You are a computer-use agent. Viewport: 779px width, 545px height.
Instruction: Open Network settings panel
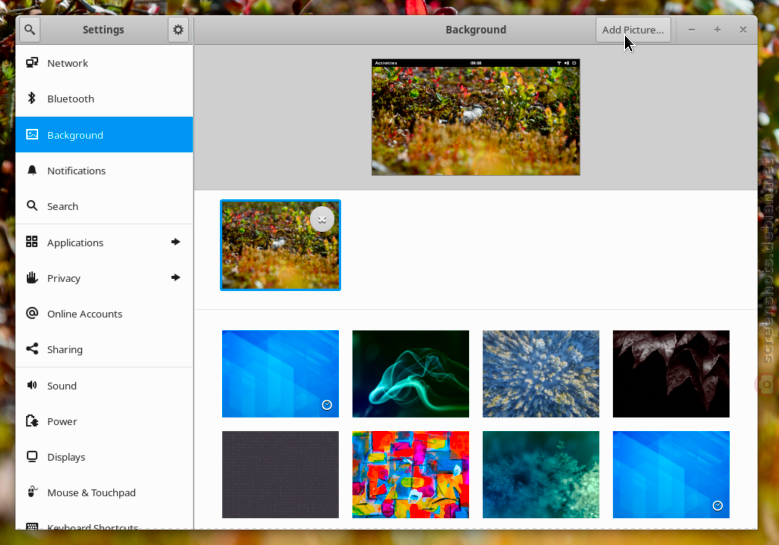click(104, 63)
